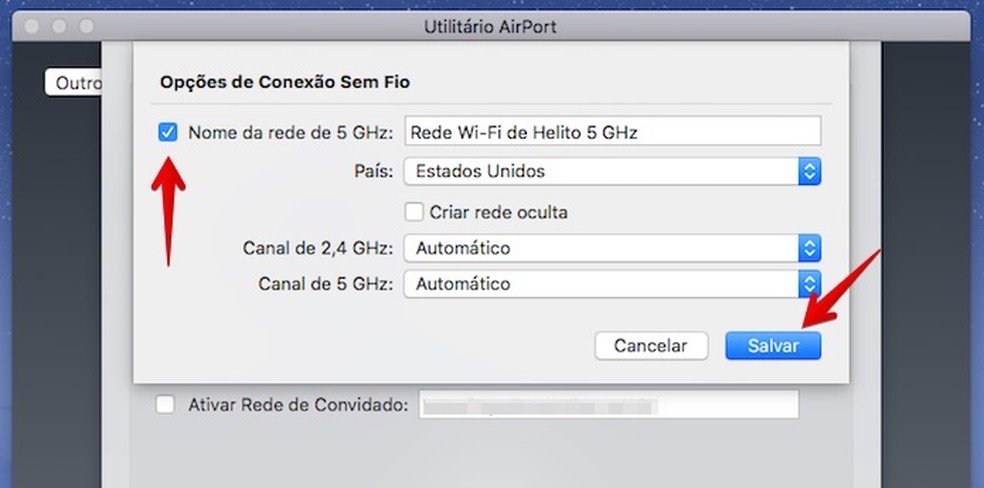The width and height of the screenshot is (984, 488).
Task: Save settings with the Salvar button
Action: (773, 346)
